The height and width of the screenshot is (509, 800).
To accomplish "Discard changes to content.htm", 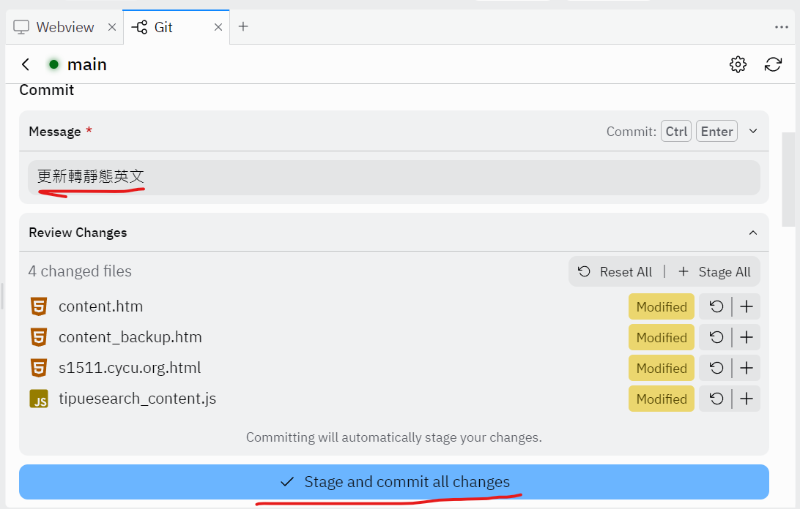I will (x=716, y=307).
